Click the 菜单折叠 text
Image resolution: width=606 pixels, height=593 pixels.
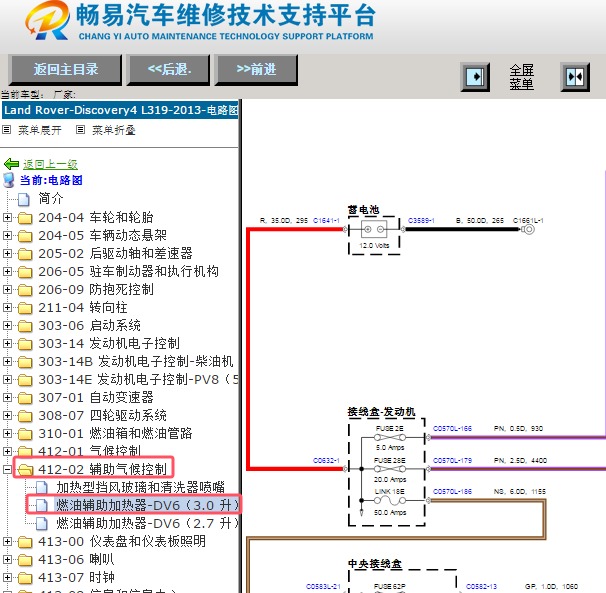(114, 130)
